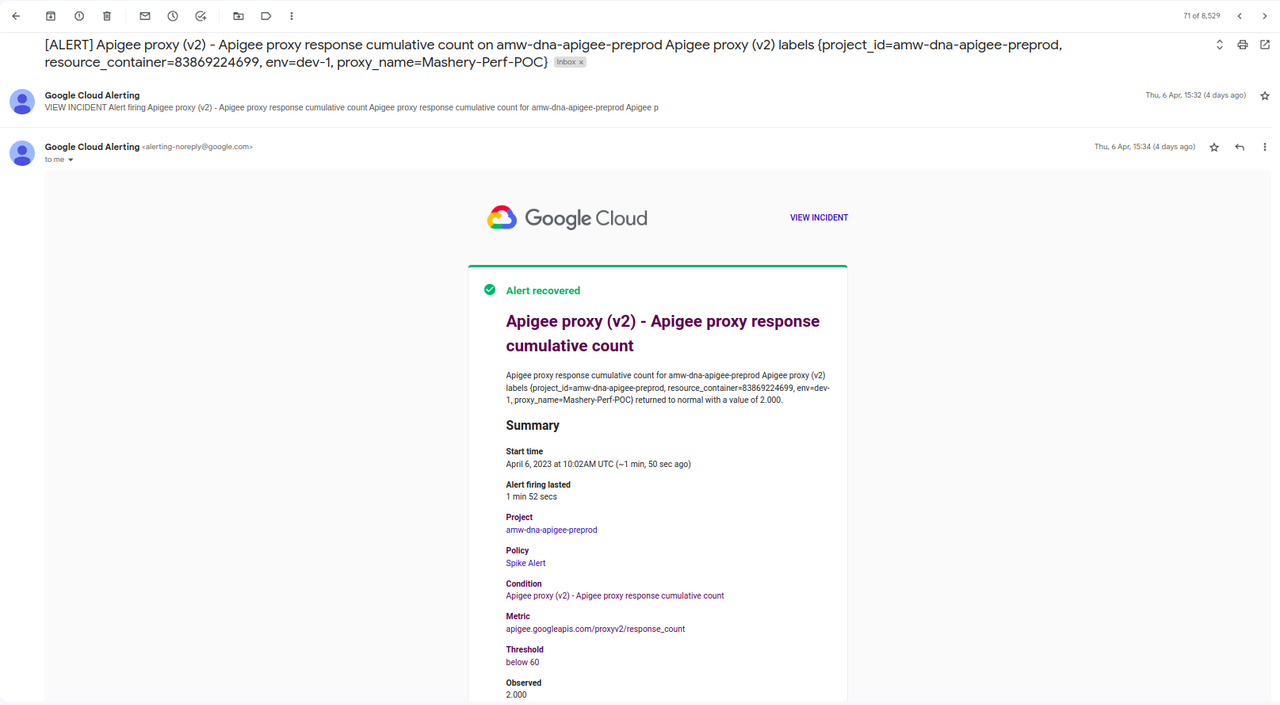Click the sender avatar of the collapsed message

coord(22,101)
